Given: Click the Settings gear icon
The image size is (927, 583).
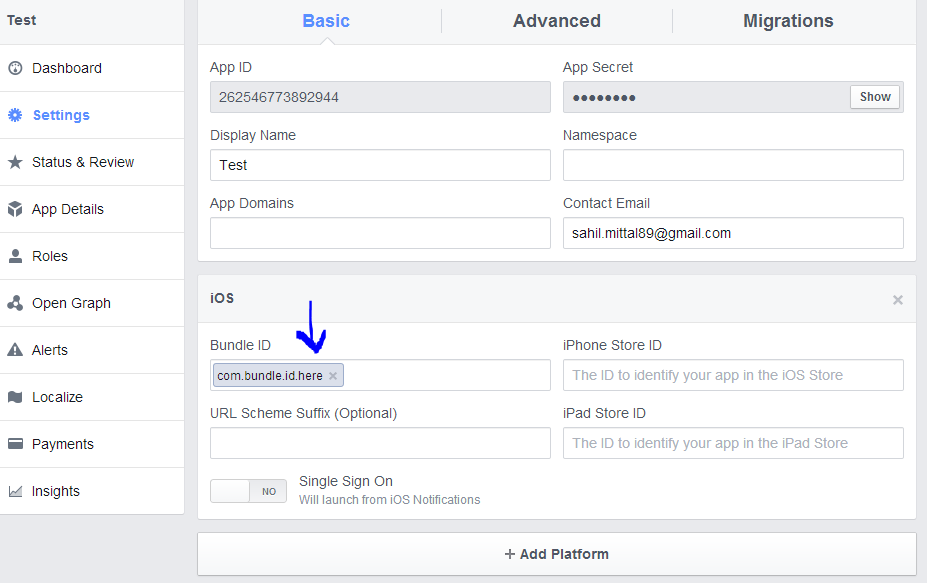Looking at the screenshot, I should (x=15, y=115).
